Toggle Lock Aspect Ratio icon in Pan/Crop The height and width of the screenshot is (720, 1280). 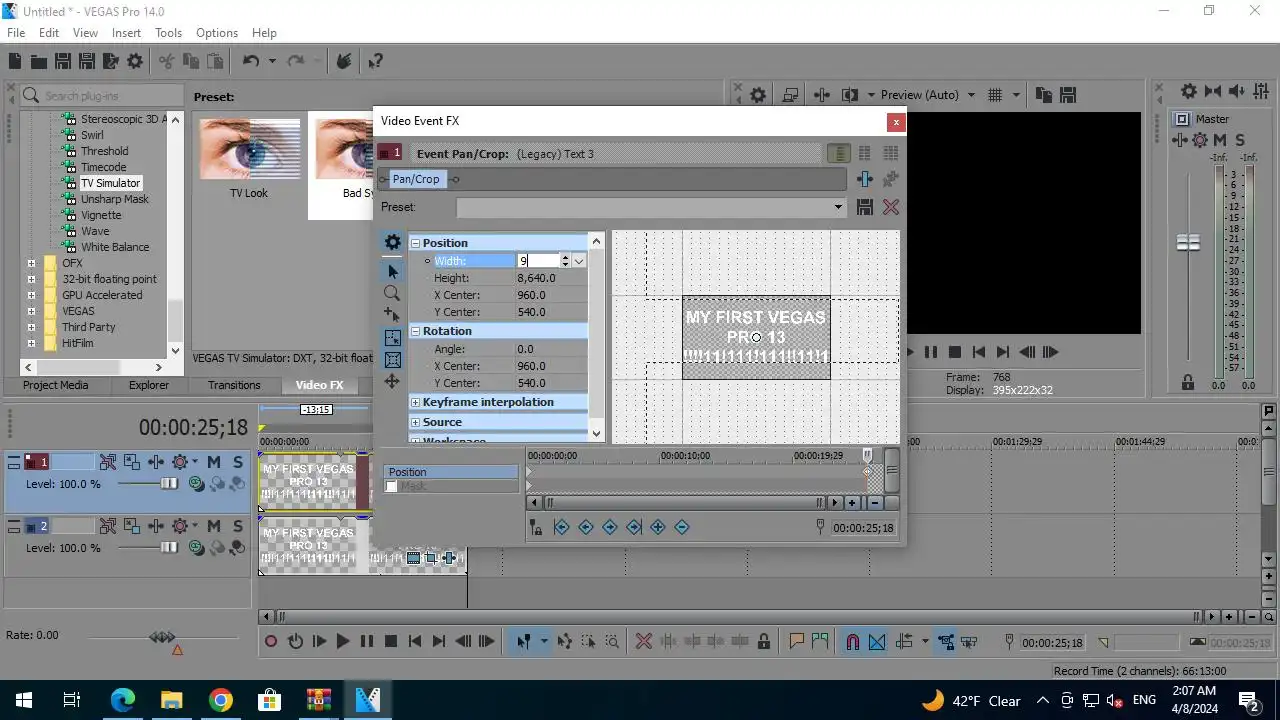pyautogui.click(x=392, y=337)
